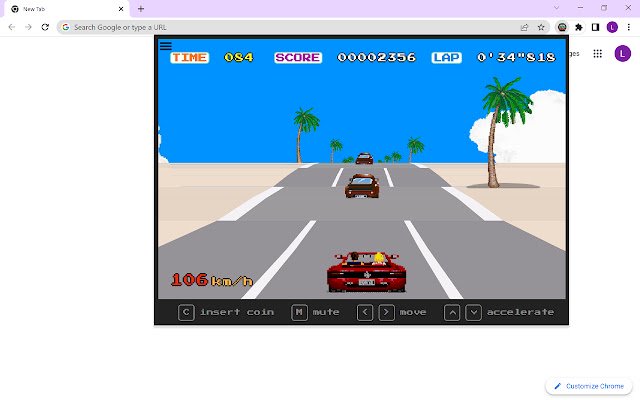Screen dimensions: 640x400
Task: Click the score value 00002356
Action: click(x=376, y=58)
